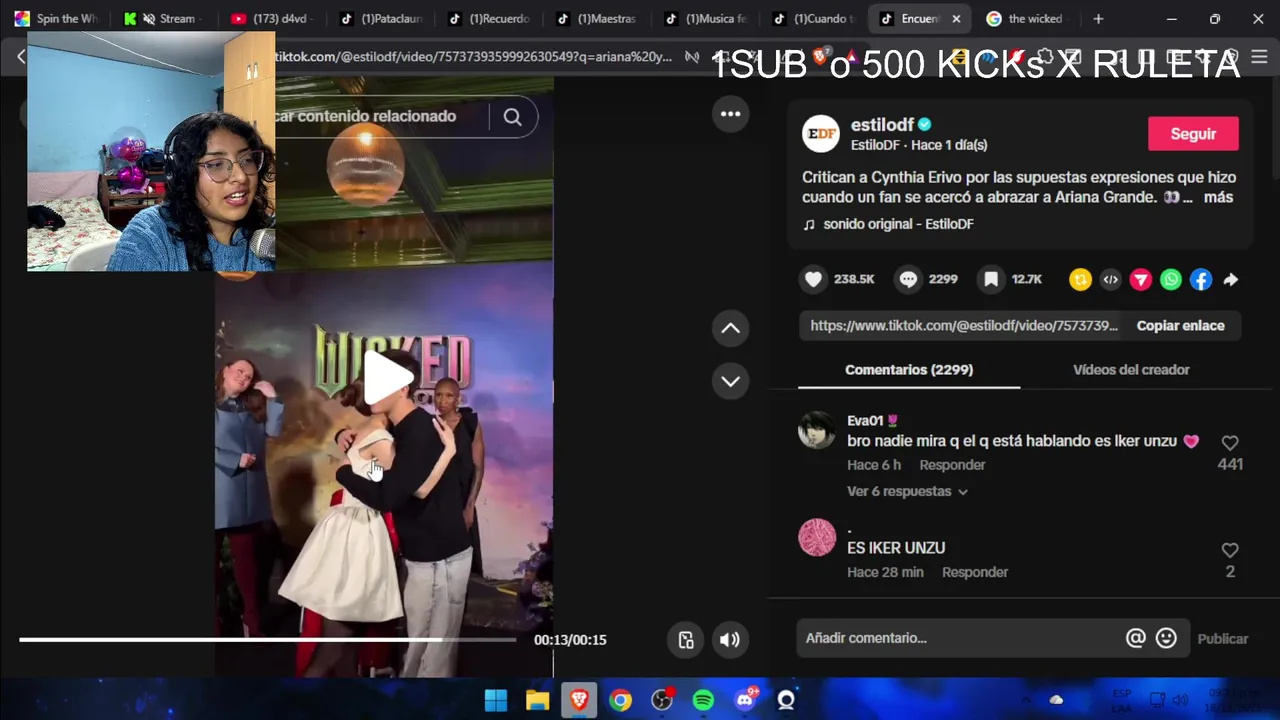This screenshot has height=720, width=1280.
Task: Switch to the wicked Google tab
Action: (1028, 18)
